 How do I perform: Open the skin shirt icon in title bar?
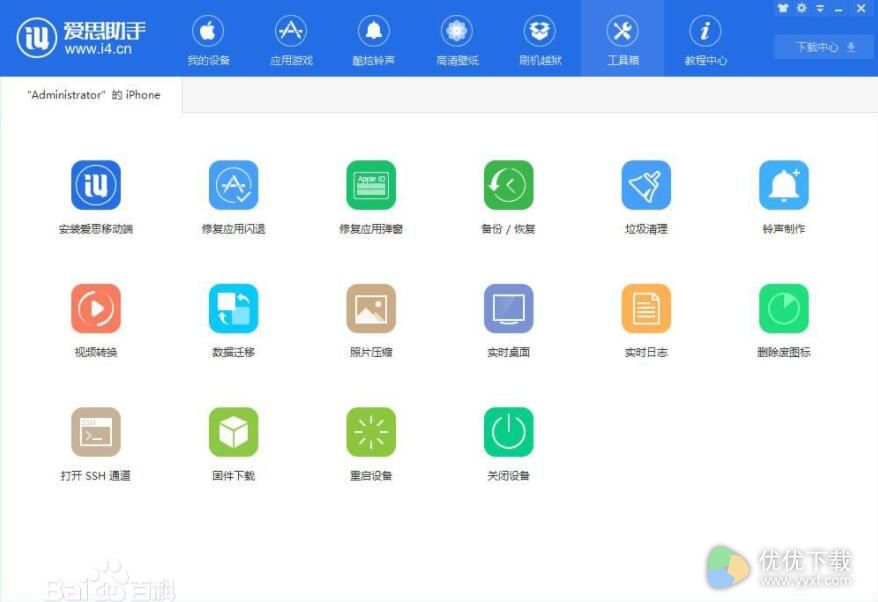[x=783, y=8]
